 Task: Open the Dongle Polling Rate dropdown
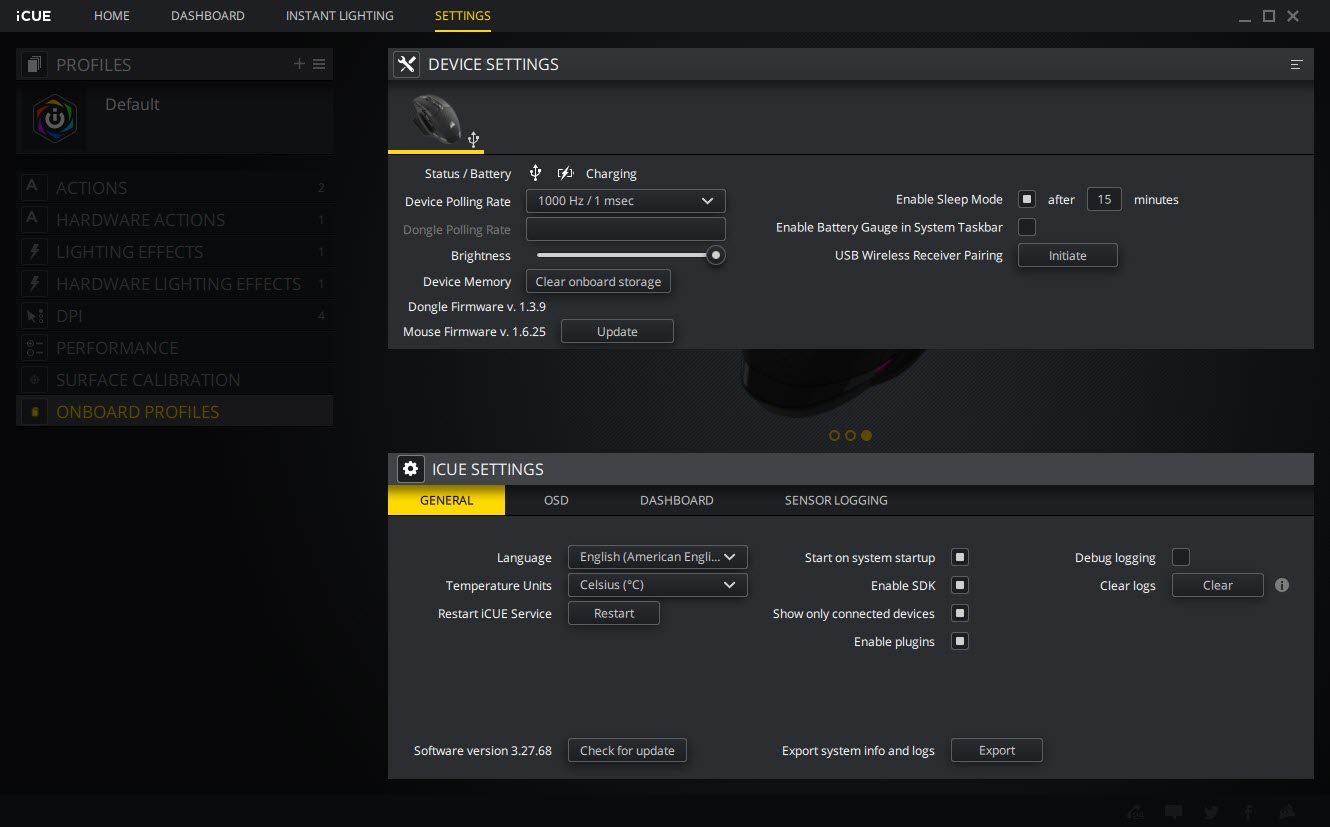(626, 229)
